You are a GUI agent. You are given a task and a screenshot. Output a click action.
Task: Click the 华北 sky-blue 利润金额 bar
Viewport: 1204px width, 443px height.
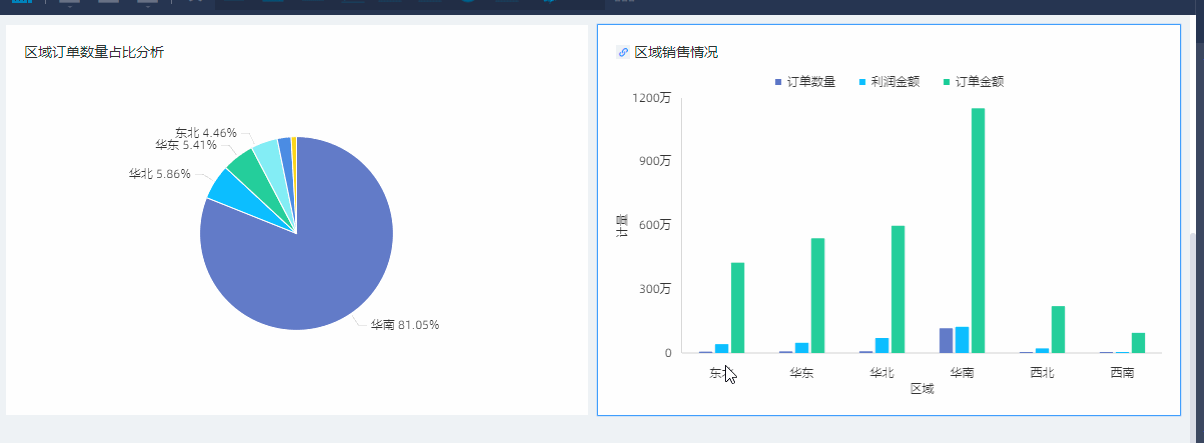point(882,345)
